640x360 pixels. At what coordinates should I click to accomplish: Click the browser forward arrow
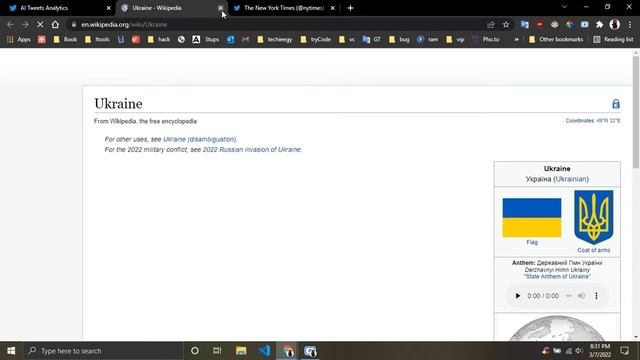pos(25,24)
